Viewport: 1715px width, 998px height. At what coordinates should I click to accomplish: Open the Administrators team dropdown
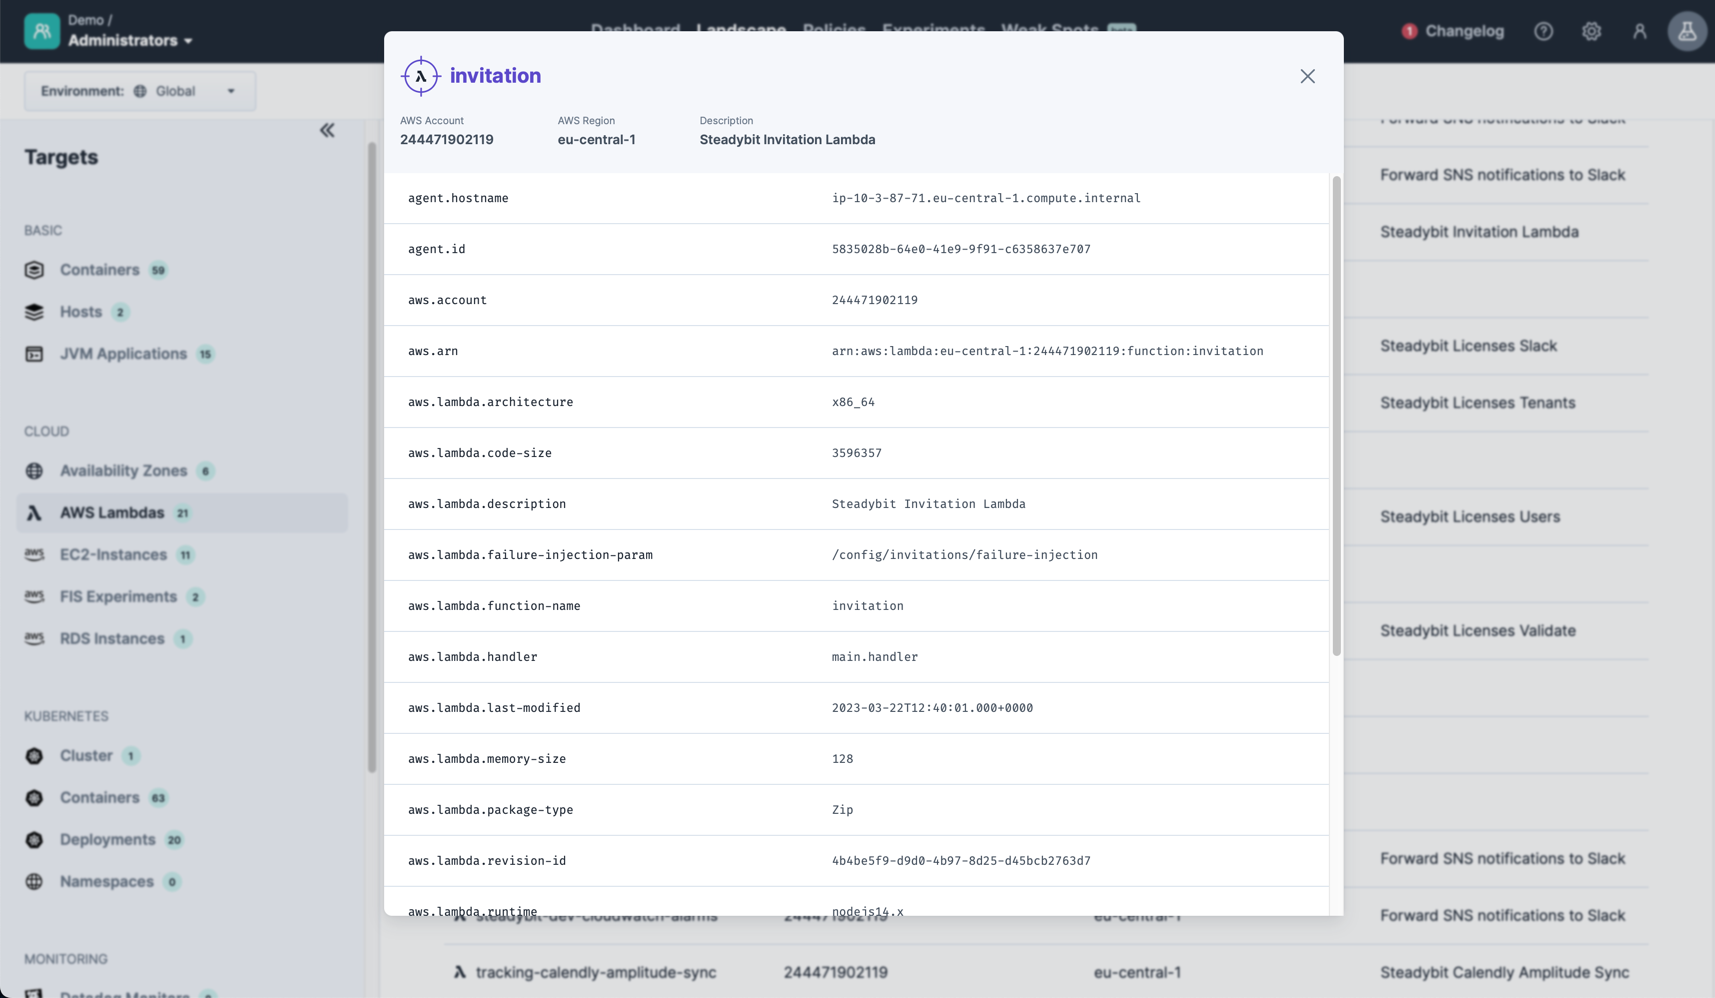click(x=130, y=41)
